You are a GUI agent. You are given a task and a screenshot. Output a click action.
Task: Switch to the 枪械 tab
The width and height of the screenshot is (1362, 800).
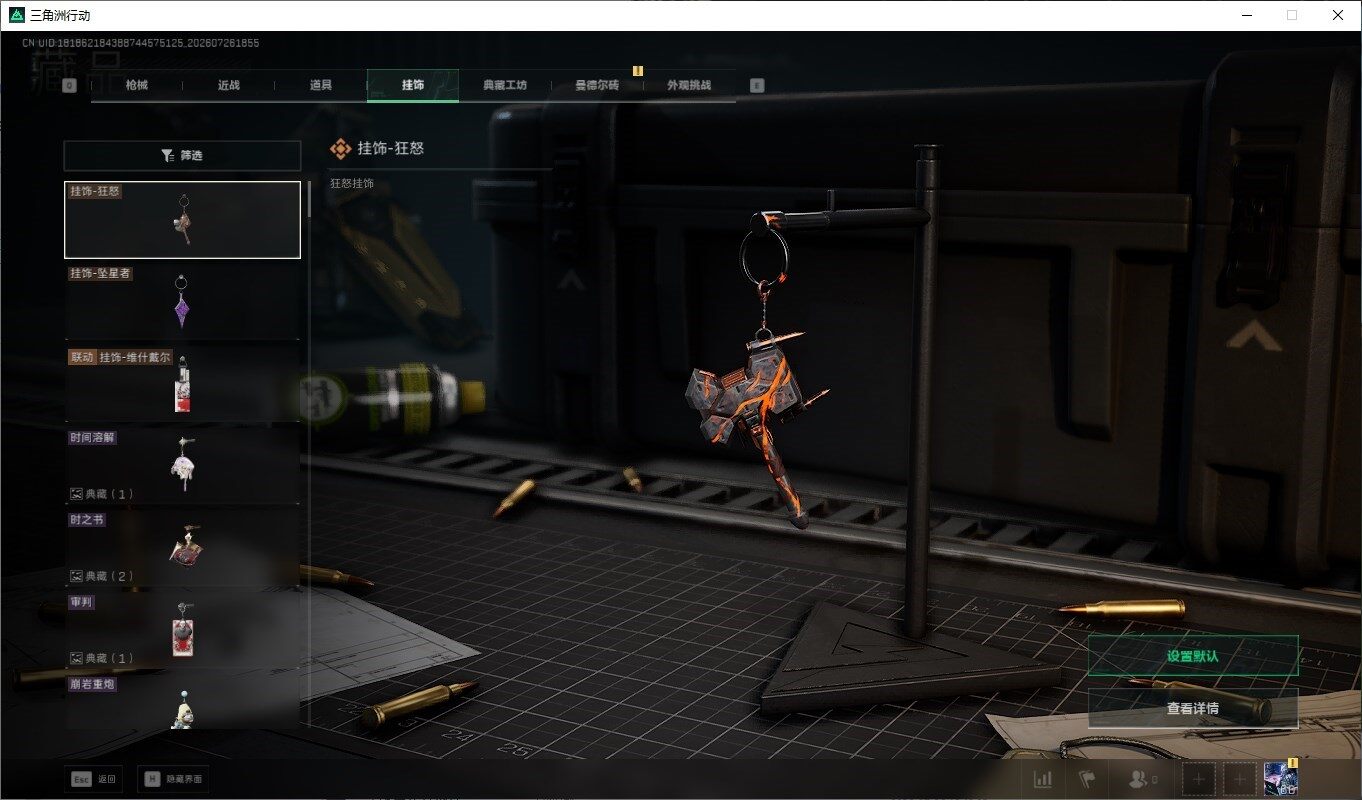[137, 85]
